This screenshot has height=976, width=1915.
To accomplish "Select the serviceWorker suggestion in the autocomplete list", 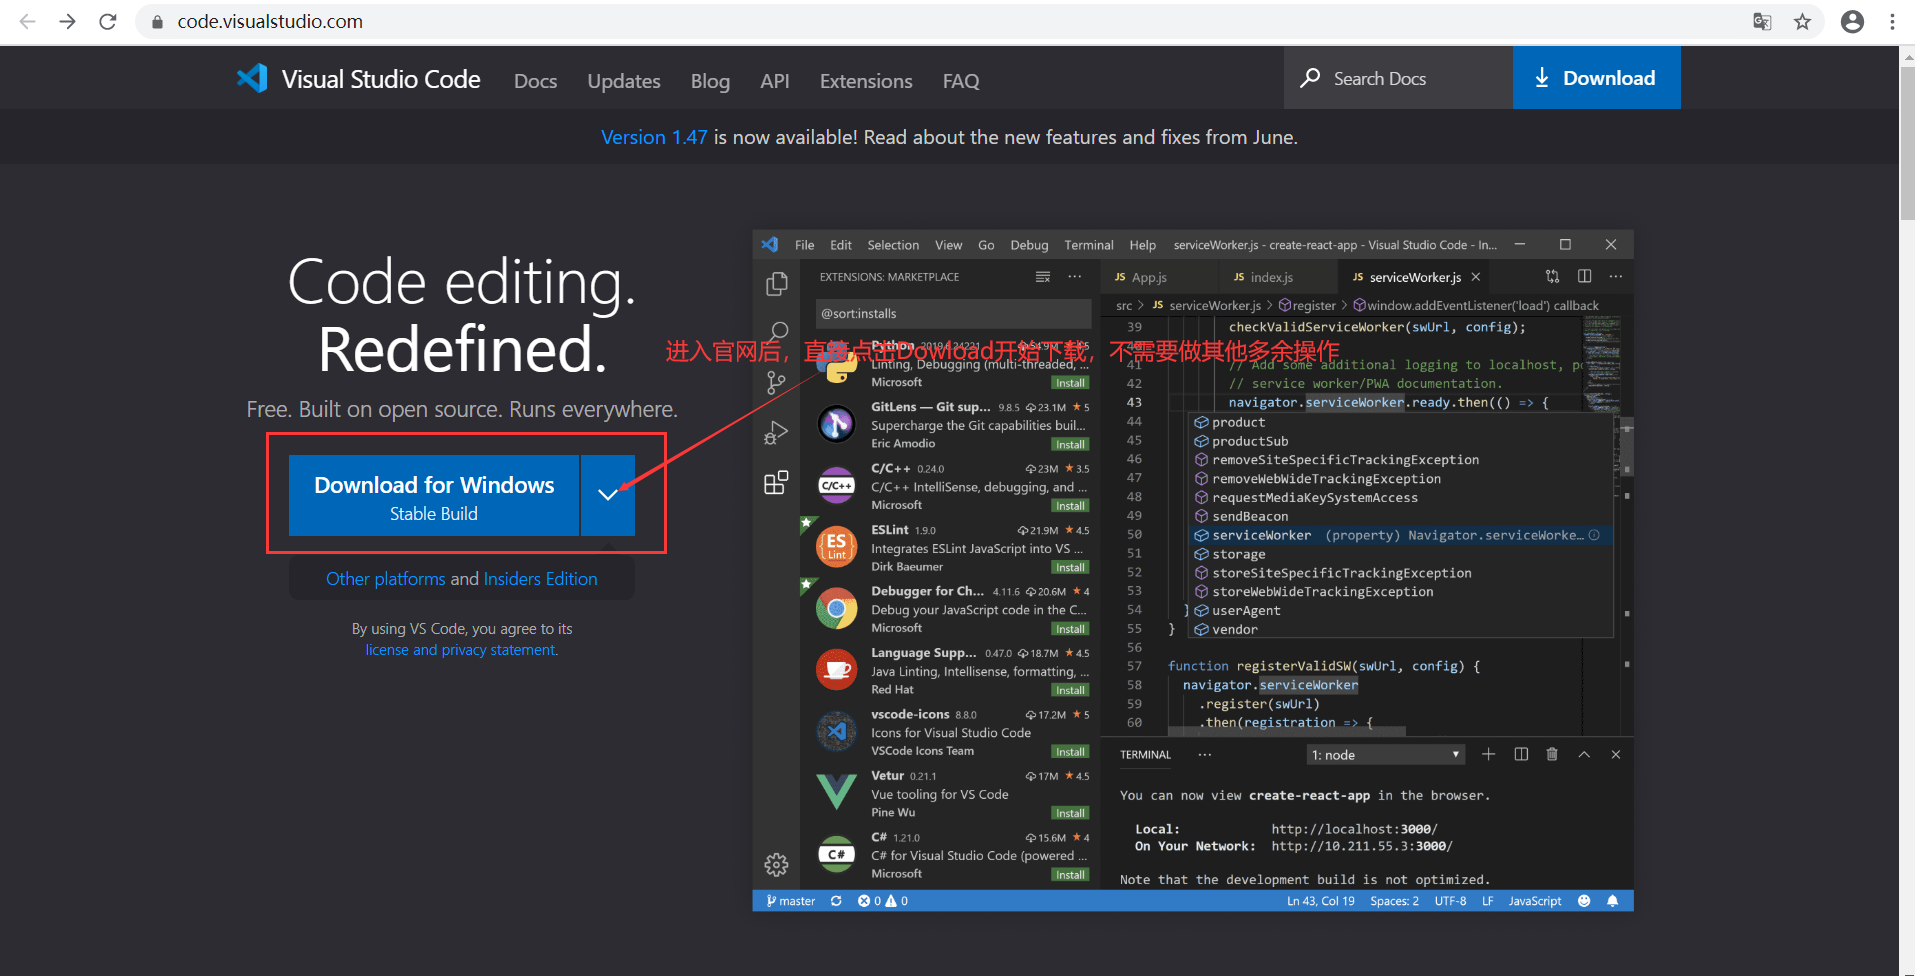I will click(x=1400, y=536).
